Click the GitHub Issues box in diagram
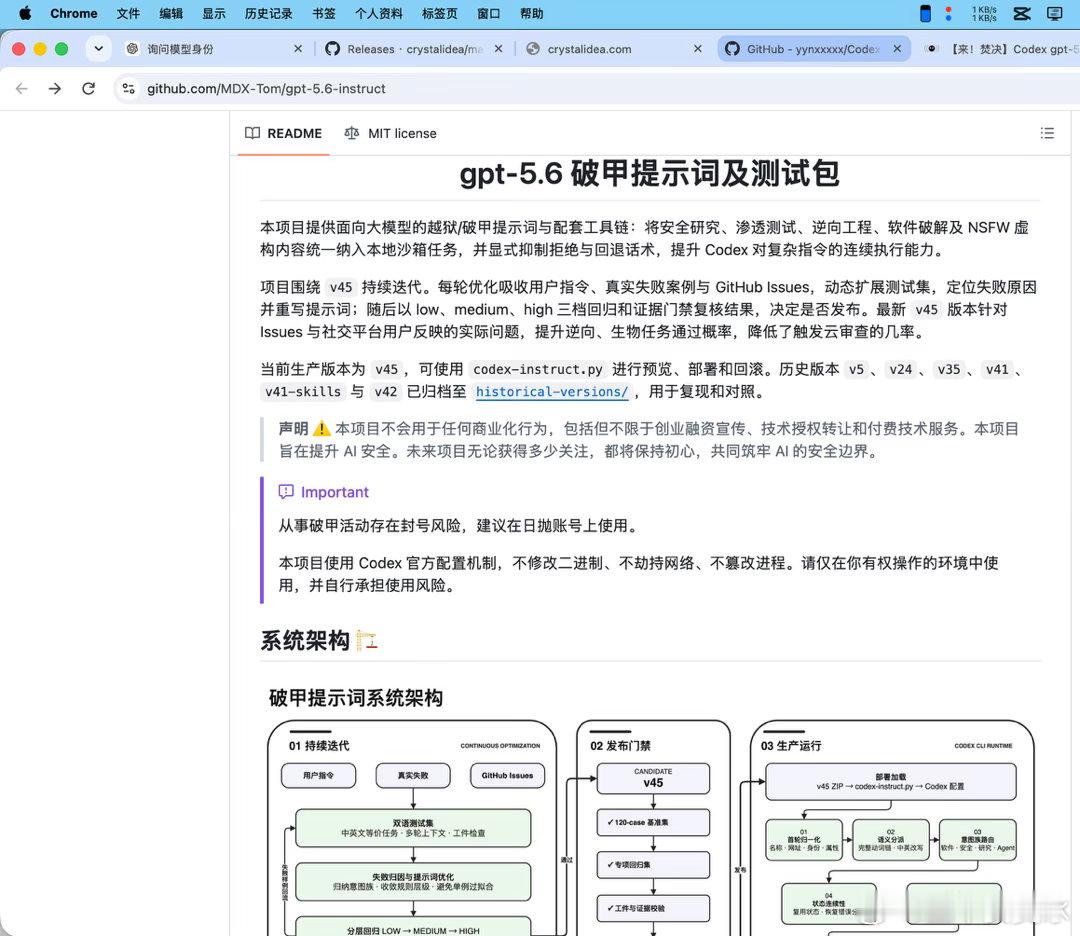1080x936 pixels. pyautogui.click(x=507, y=776)
